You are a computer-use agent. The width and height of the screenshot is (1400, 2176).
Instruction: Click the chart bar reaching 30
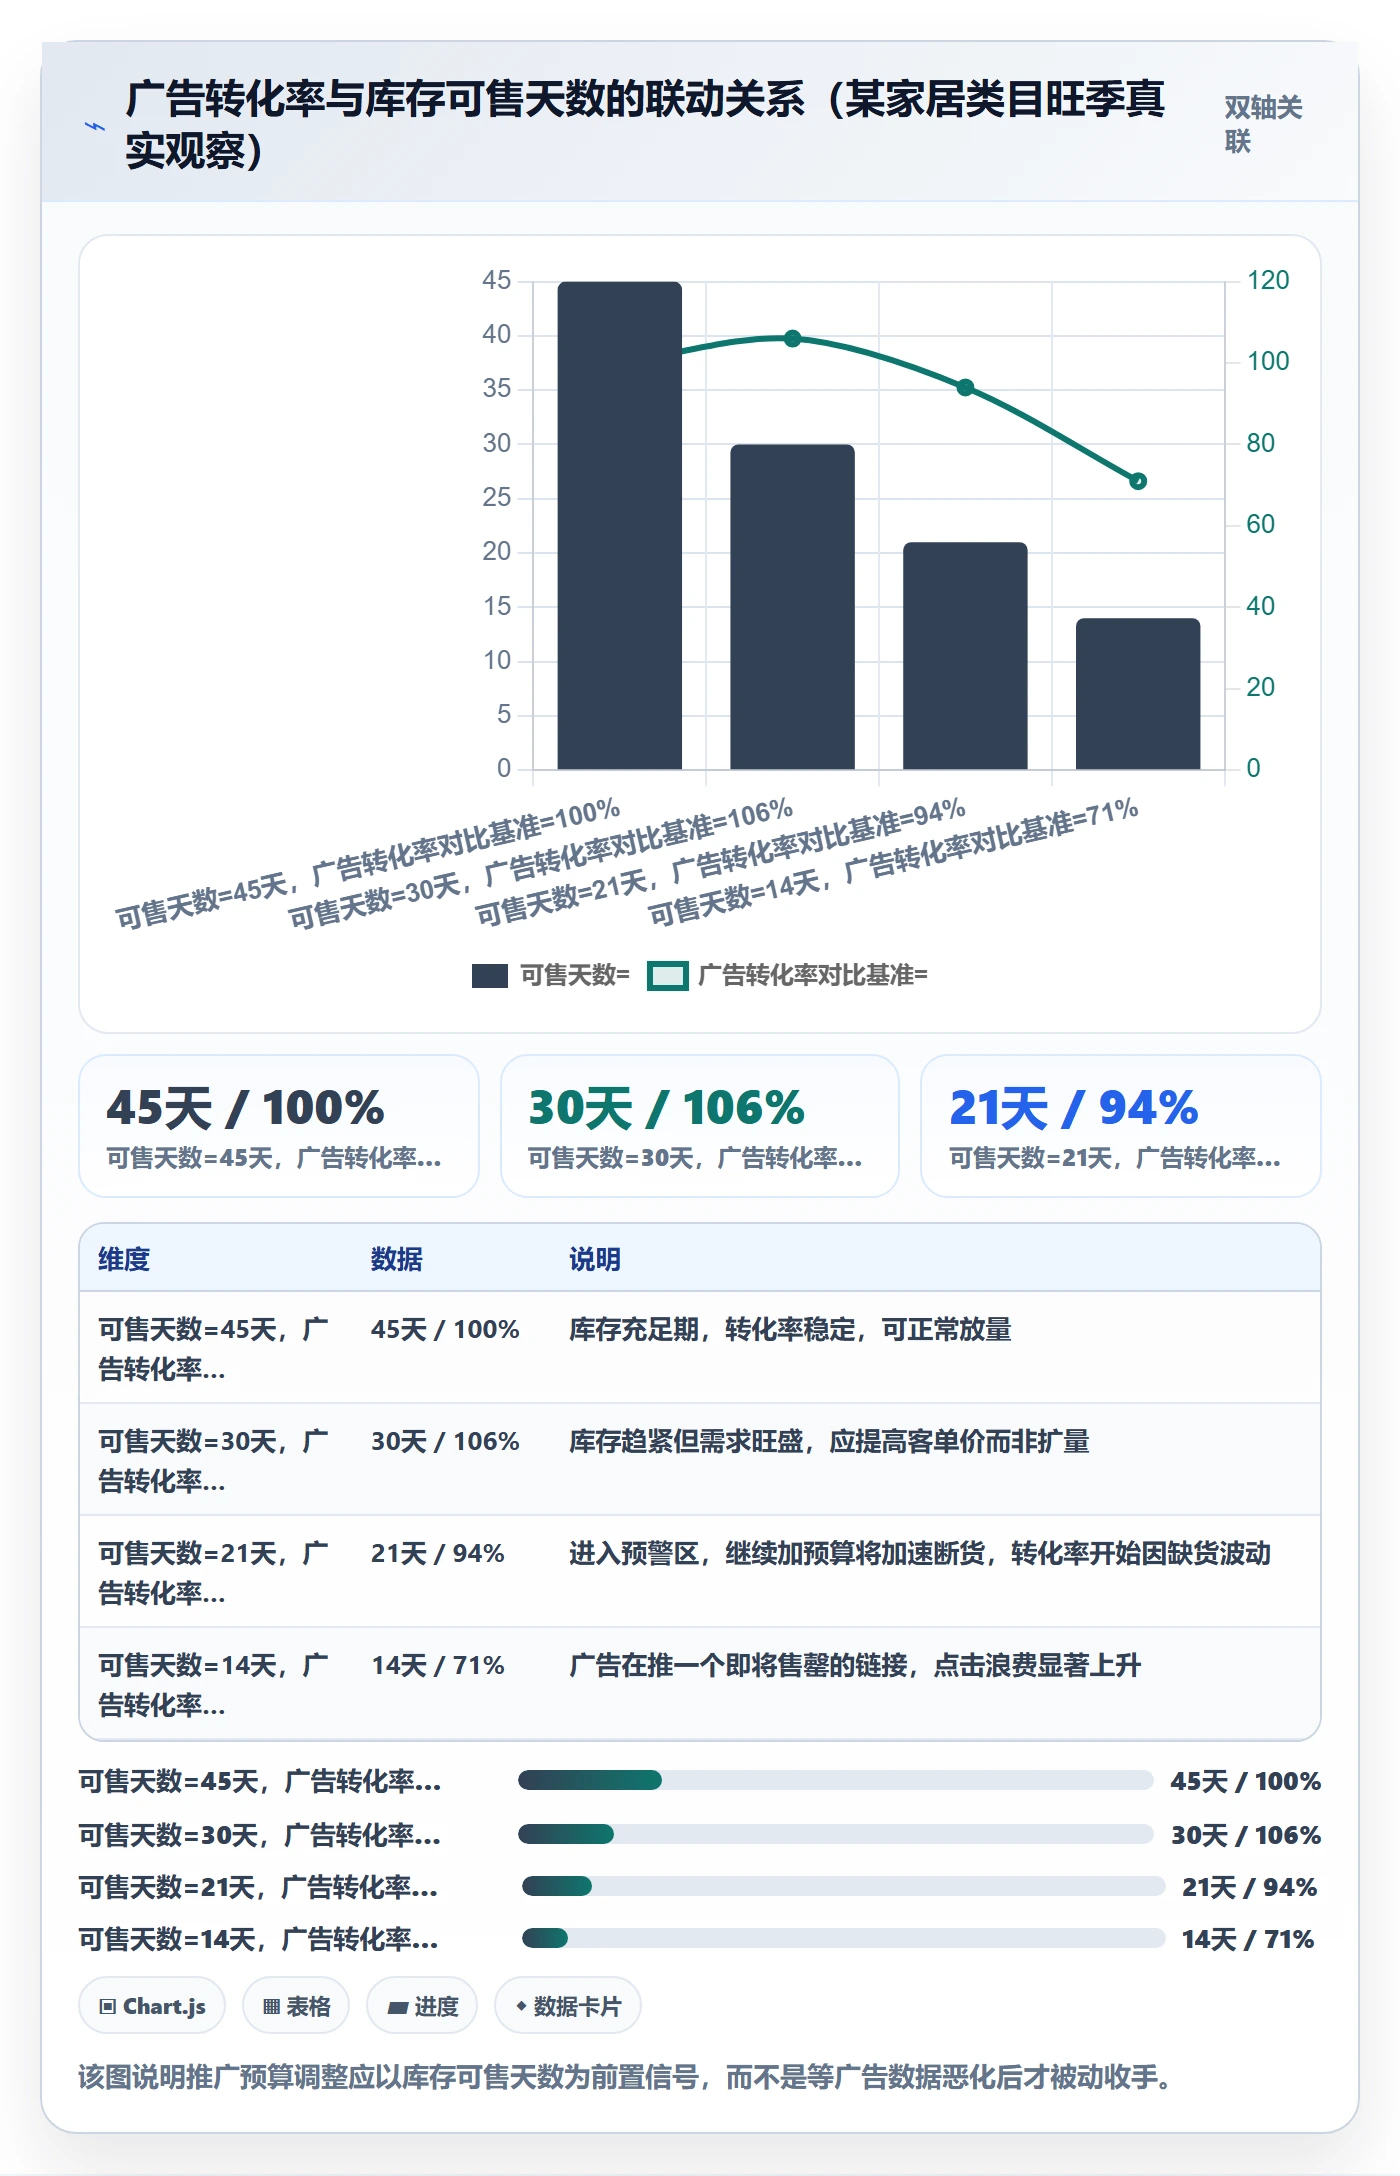coord(792,606)
